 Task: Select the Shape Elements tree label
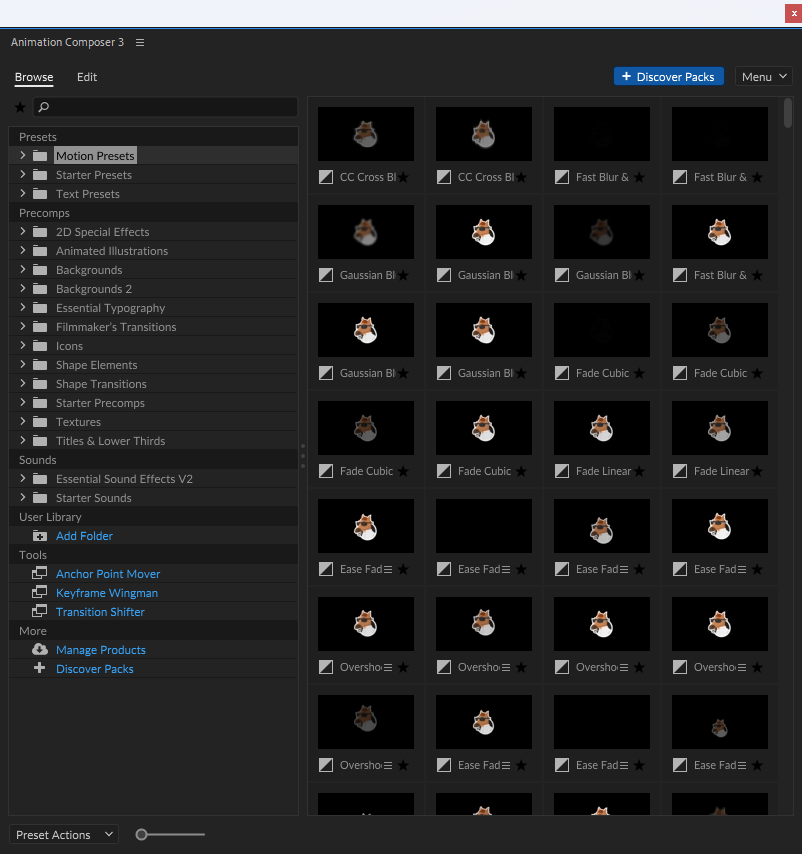click(x=96, y=365)
